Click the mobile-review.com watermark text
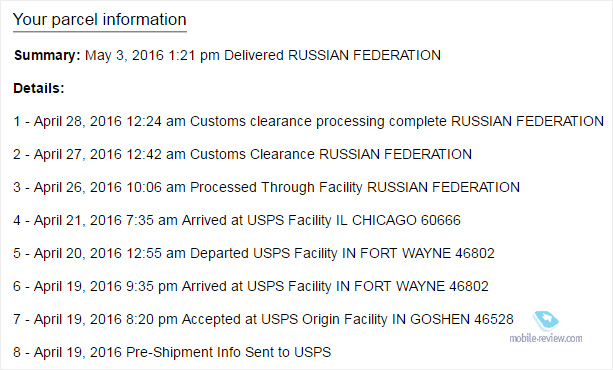Image resolution: width=613 pixels, height=370 pixels. click(546, 338)
